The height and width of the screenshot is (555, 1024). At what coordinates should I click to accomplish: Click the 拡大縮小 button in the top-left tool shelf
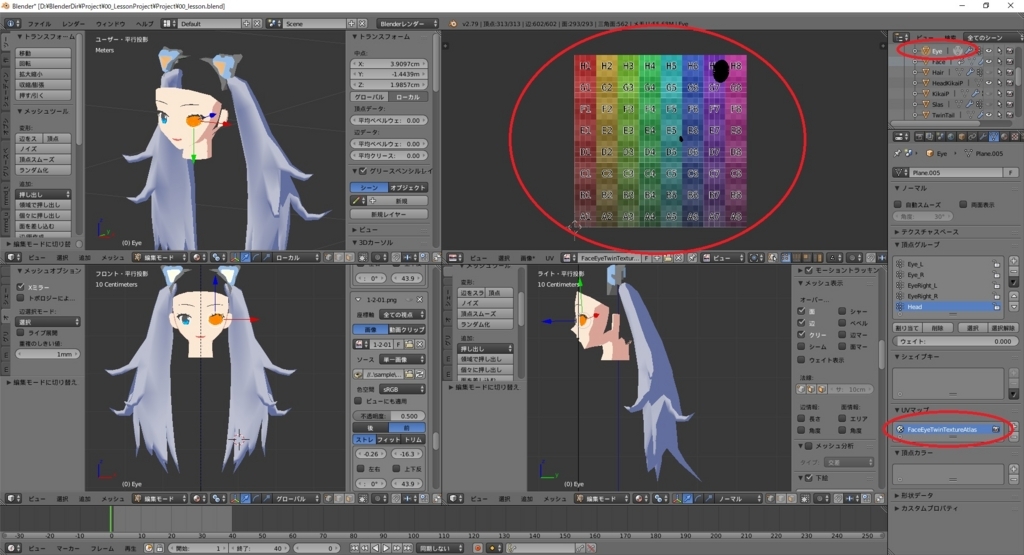click(43, 74)
